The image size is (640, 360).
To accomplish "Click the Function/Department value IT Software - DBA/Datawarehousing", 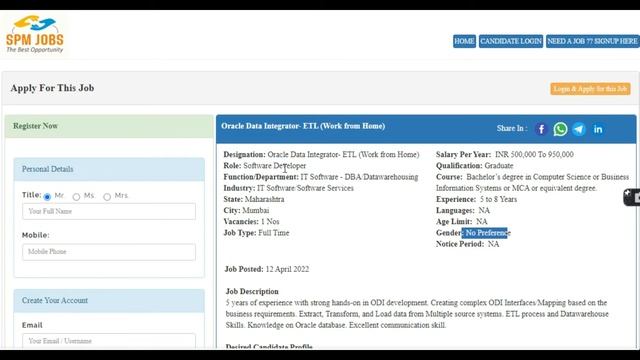I will click(360, 177).
